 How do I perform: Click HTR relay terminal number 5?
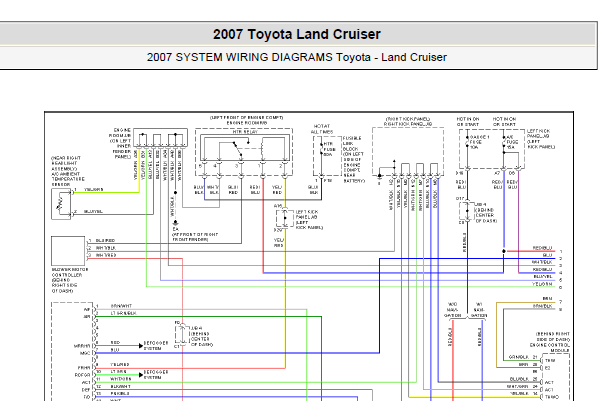pos(200,166)
